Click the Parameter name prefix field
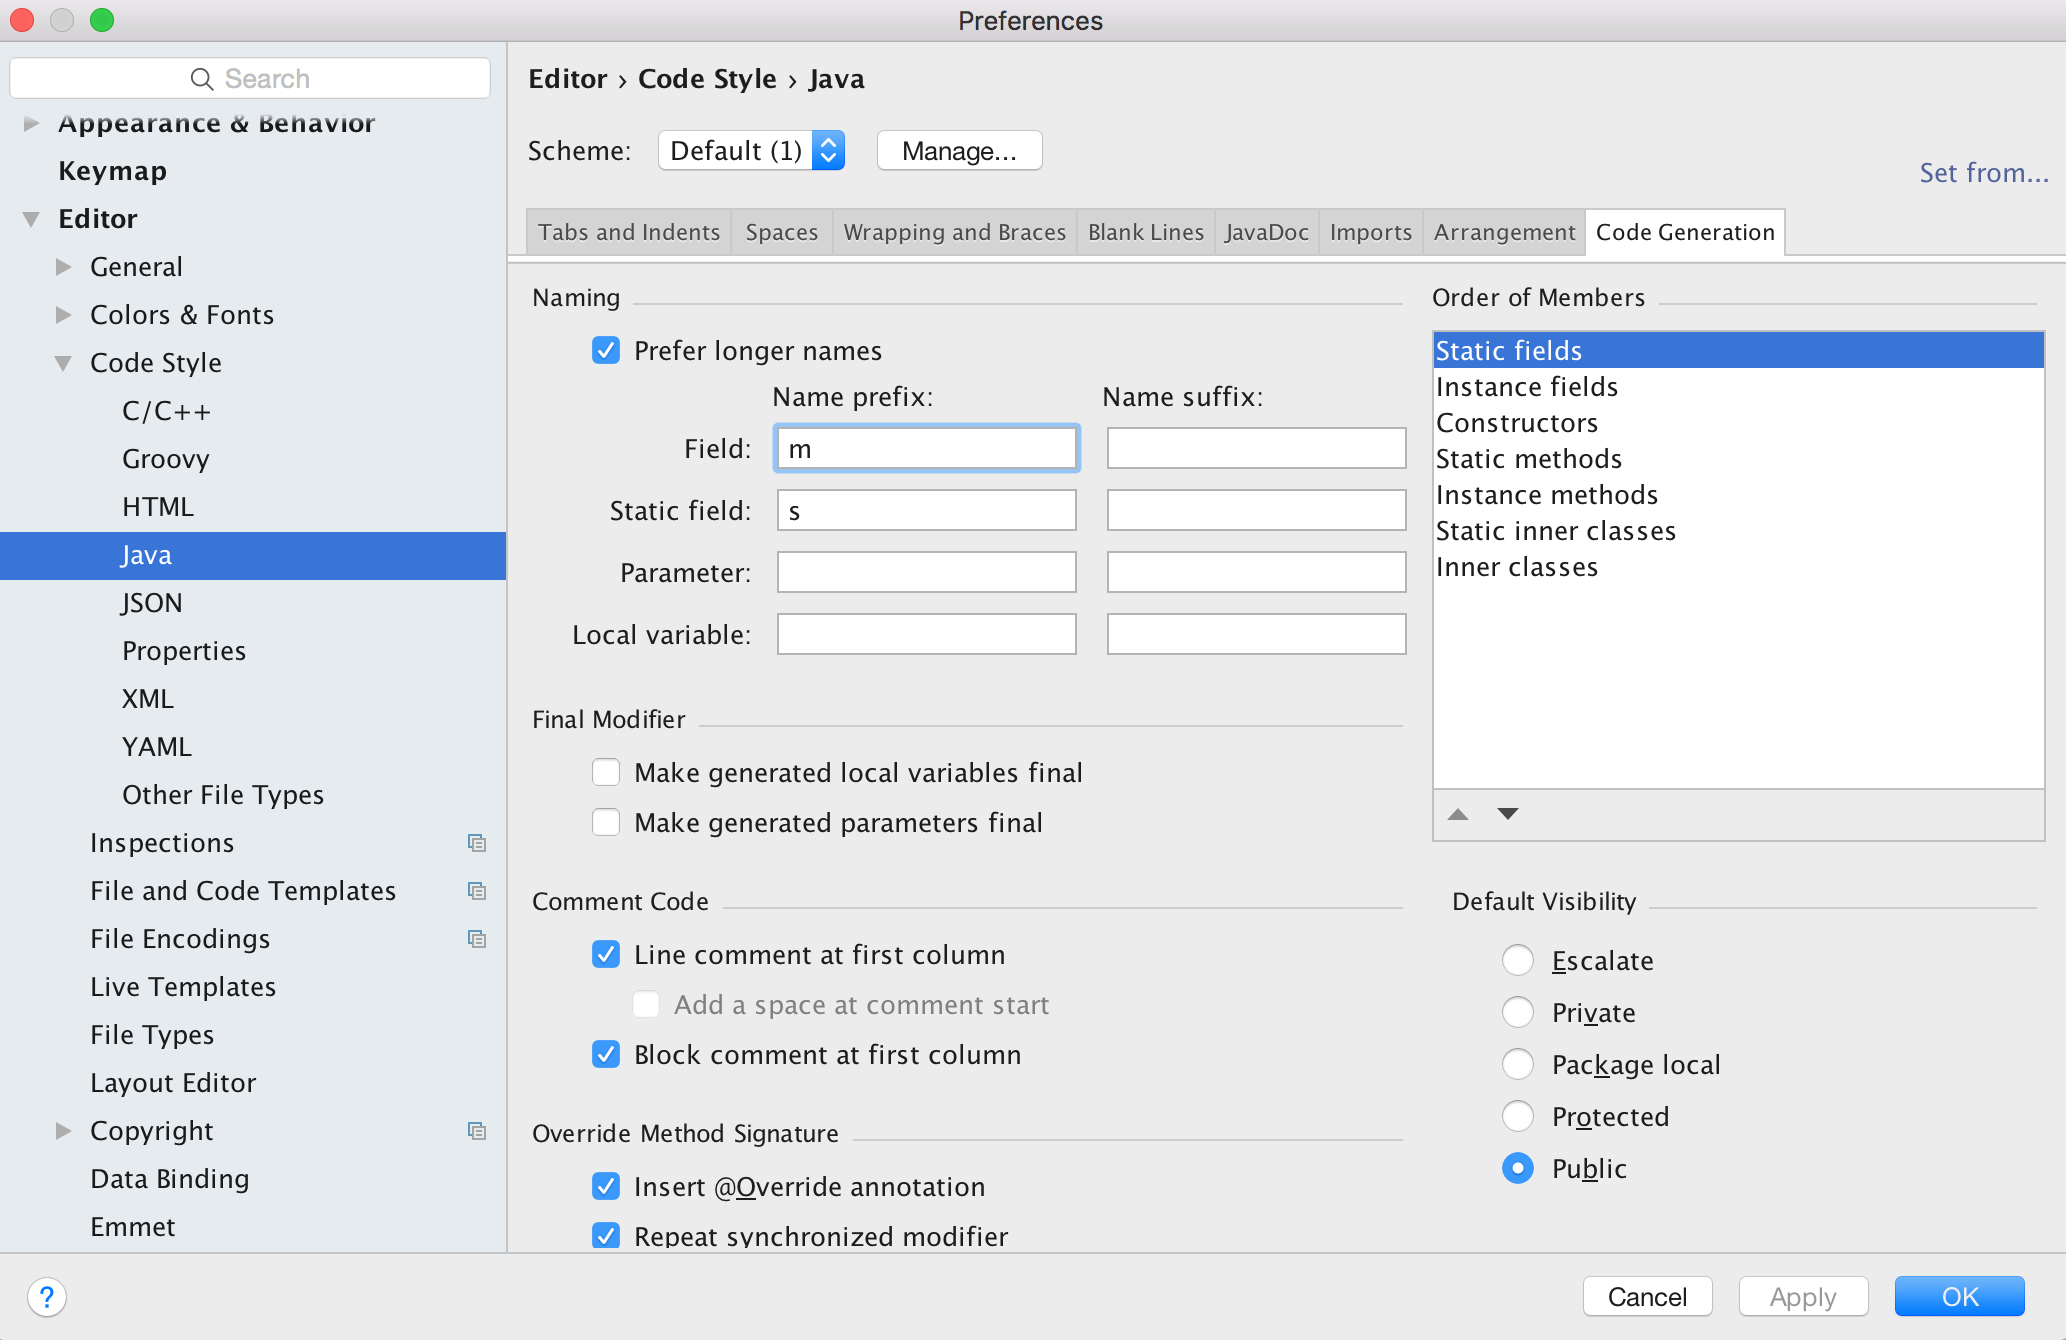This screenshot has width=2066, height=1340. tap(926, 573)
